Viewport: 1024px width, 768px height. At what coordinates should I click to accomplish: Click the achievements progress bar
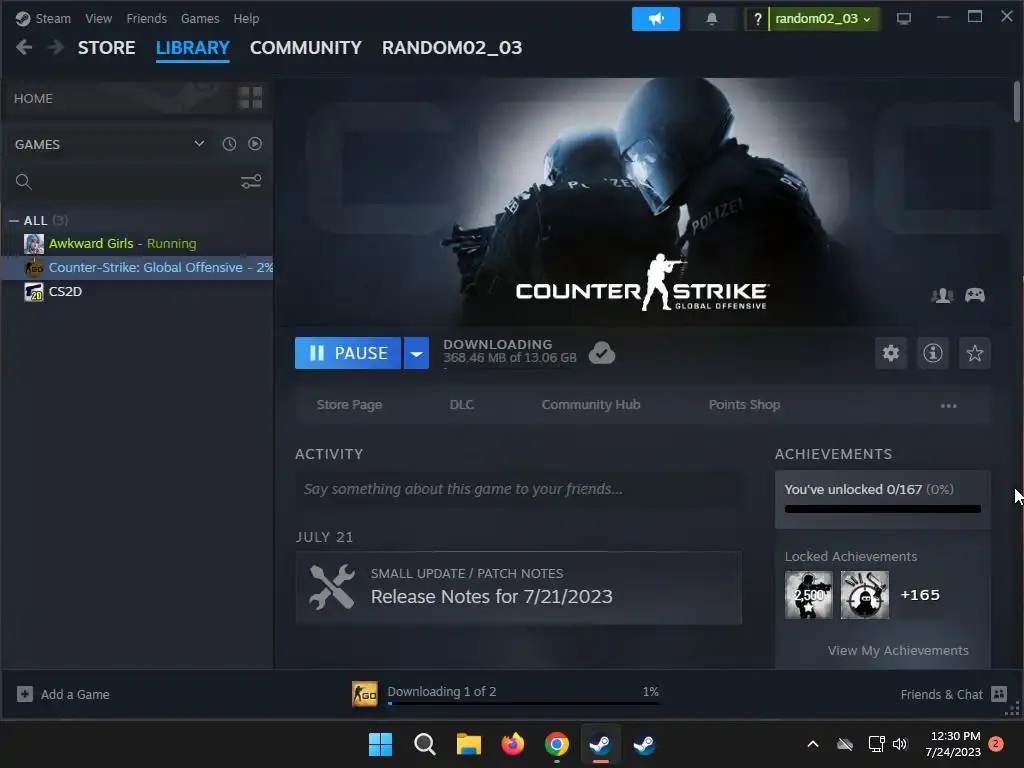(x=882, y=509)
